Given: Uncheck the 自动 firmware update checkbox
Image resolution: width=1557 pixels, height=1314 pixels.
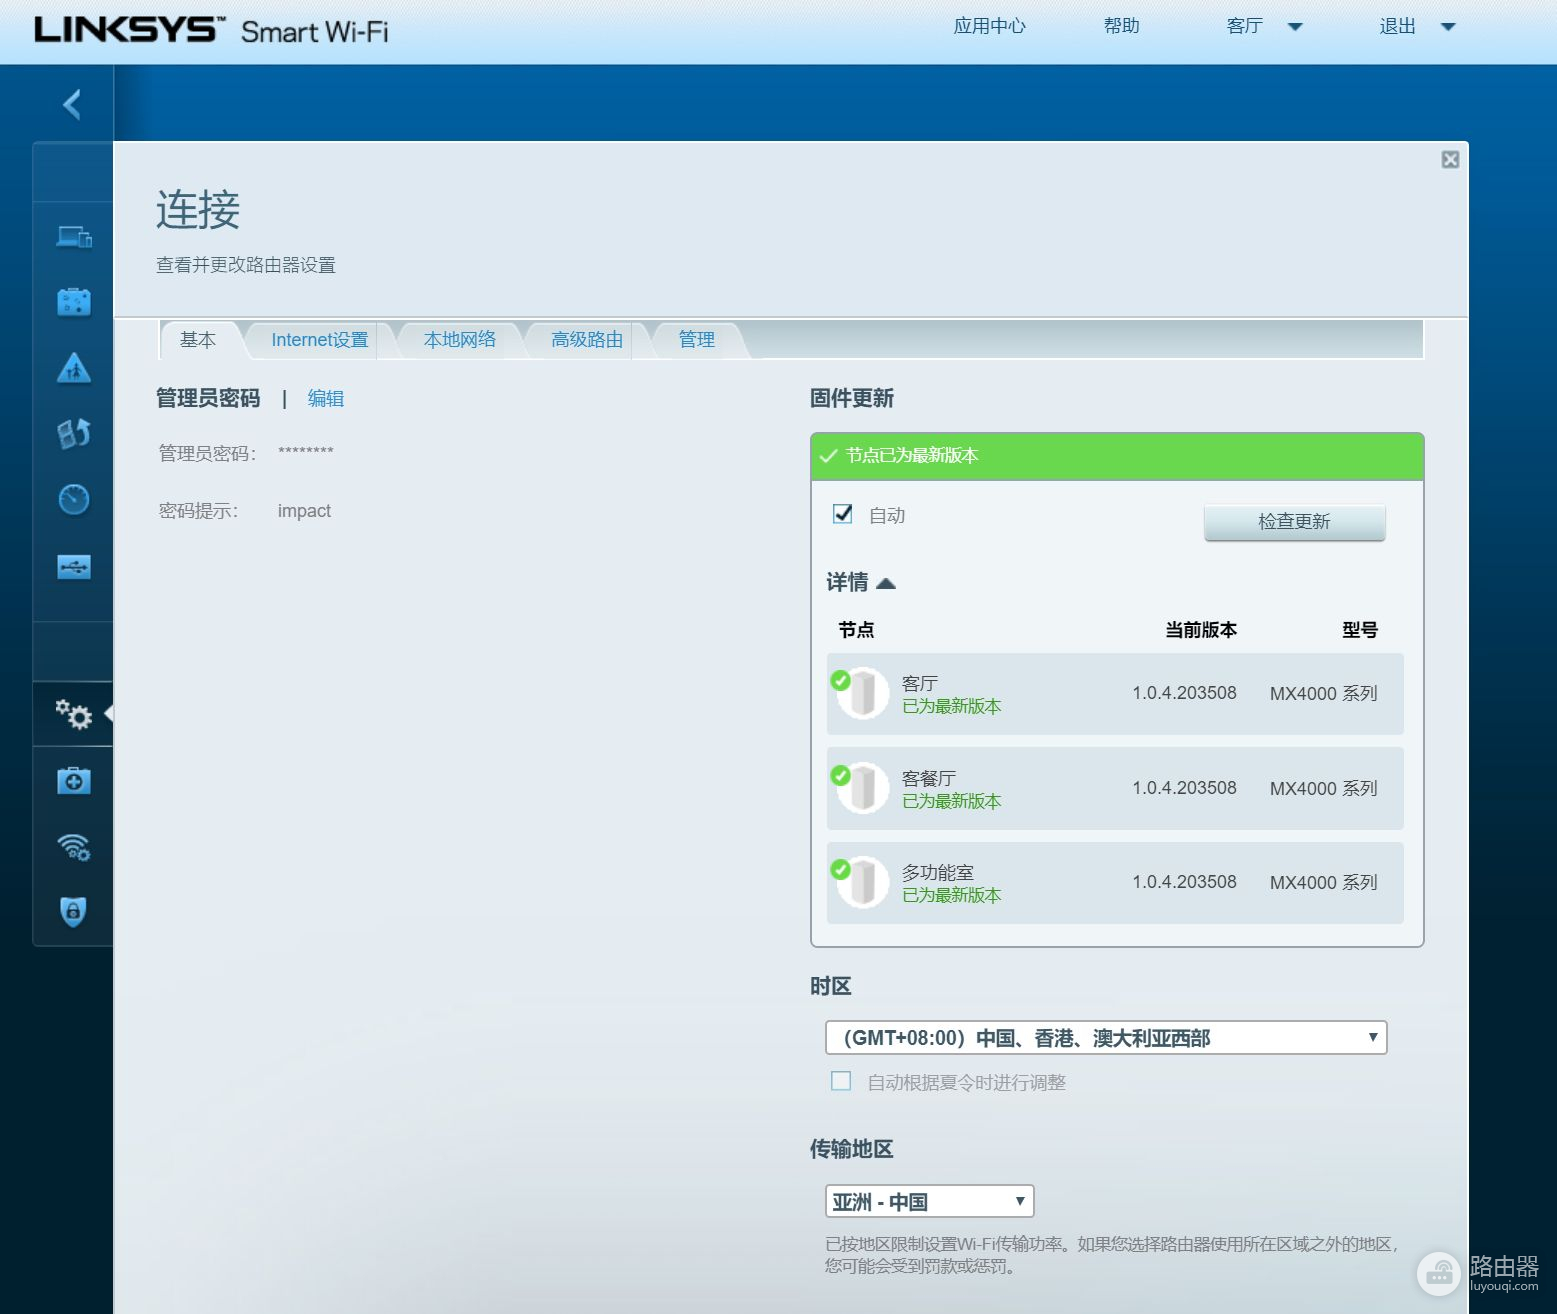Looking at the screenshot, I should (843, 514).
